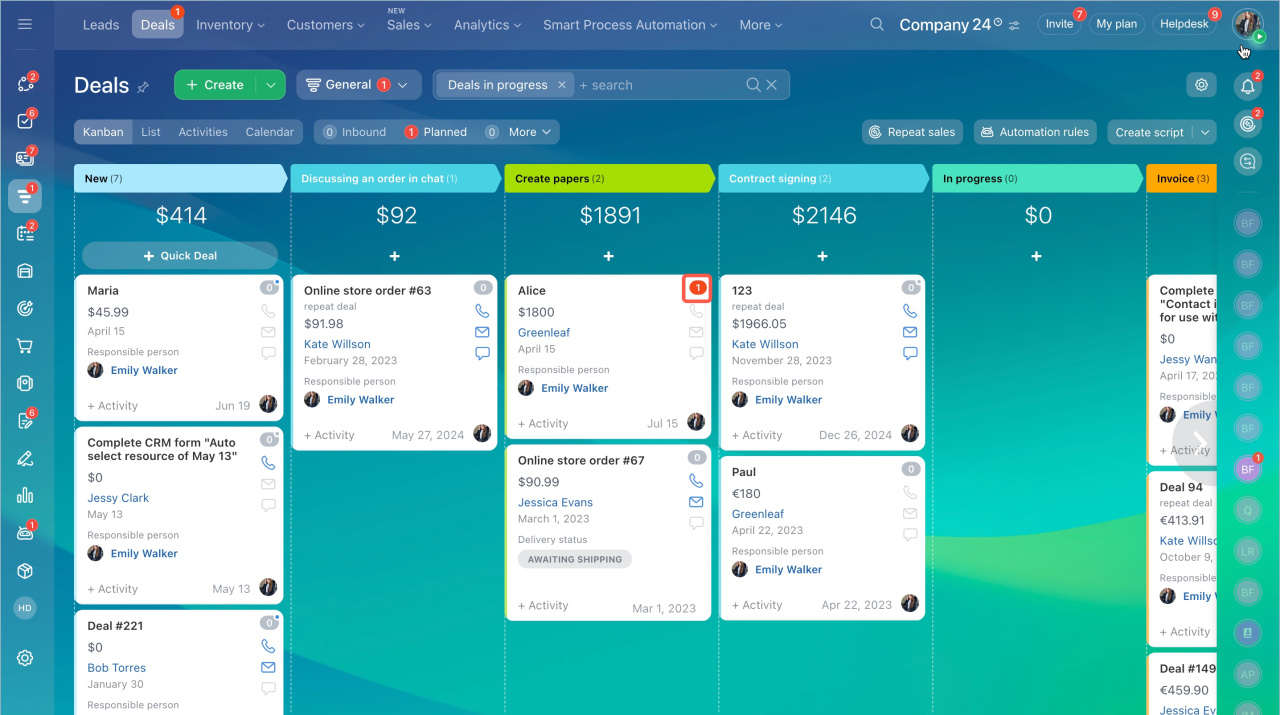
Task: Open the hamburger main menu
Action: 25,24
